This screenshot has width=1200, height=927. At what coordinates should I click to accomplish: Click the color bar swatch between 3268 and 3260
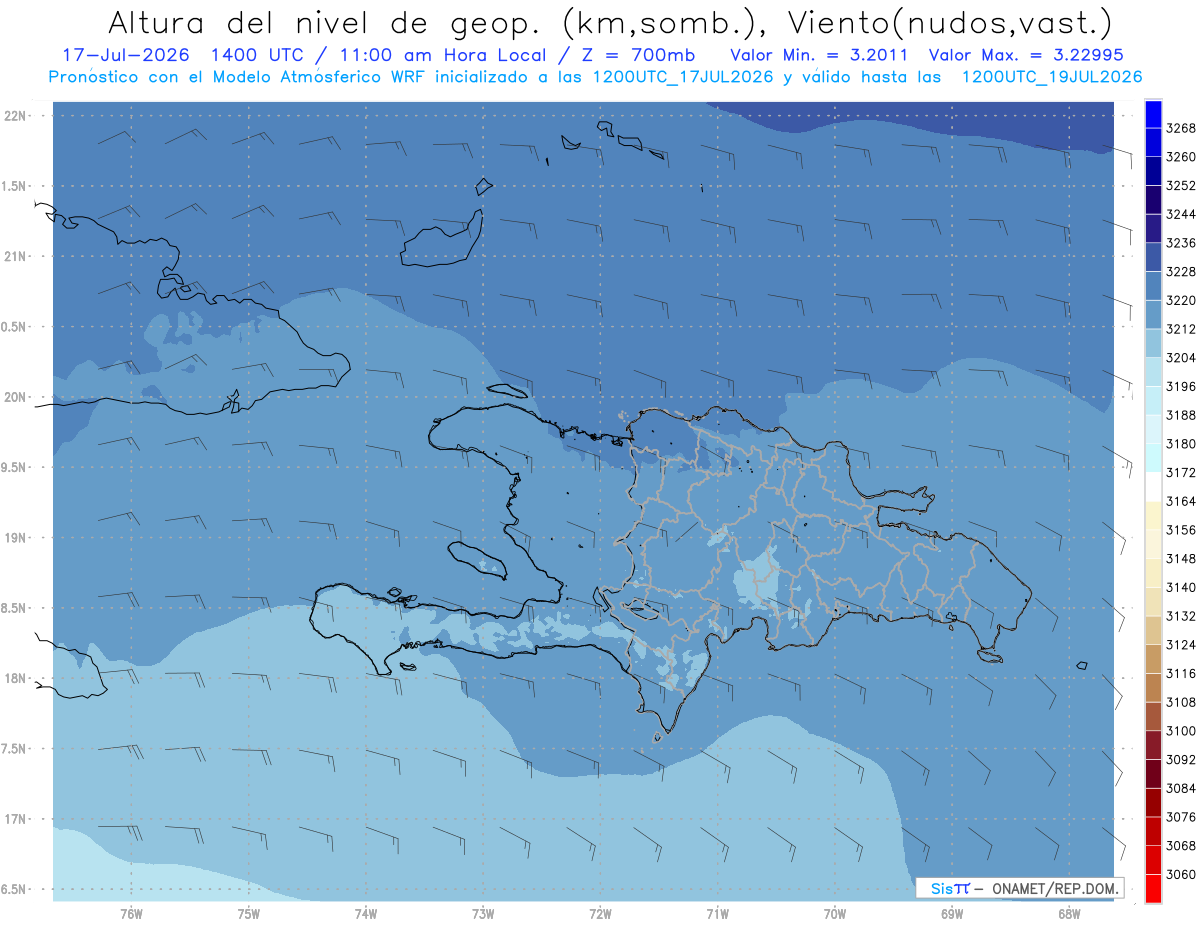coord(1153,143)
